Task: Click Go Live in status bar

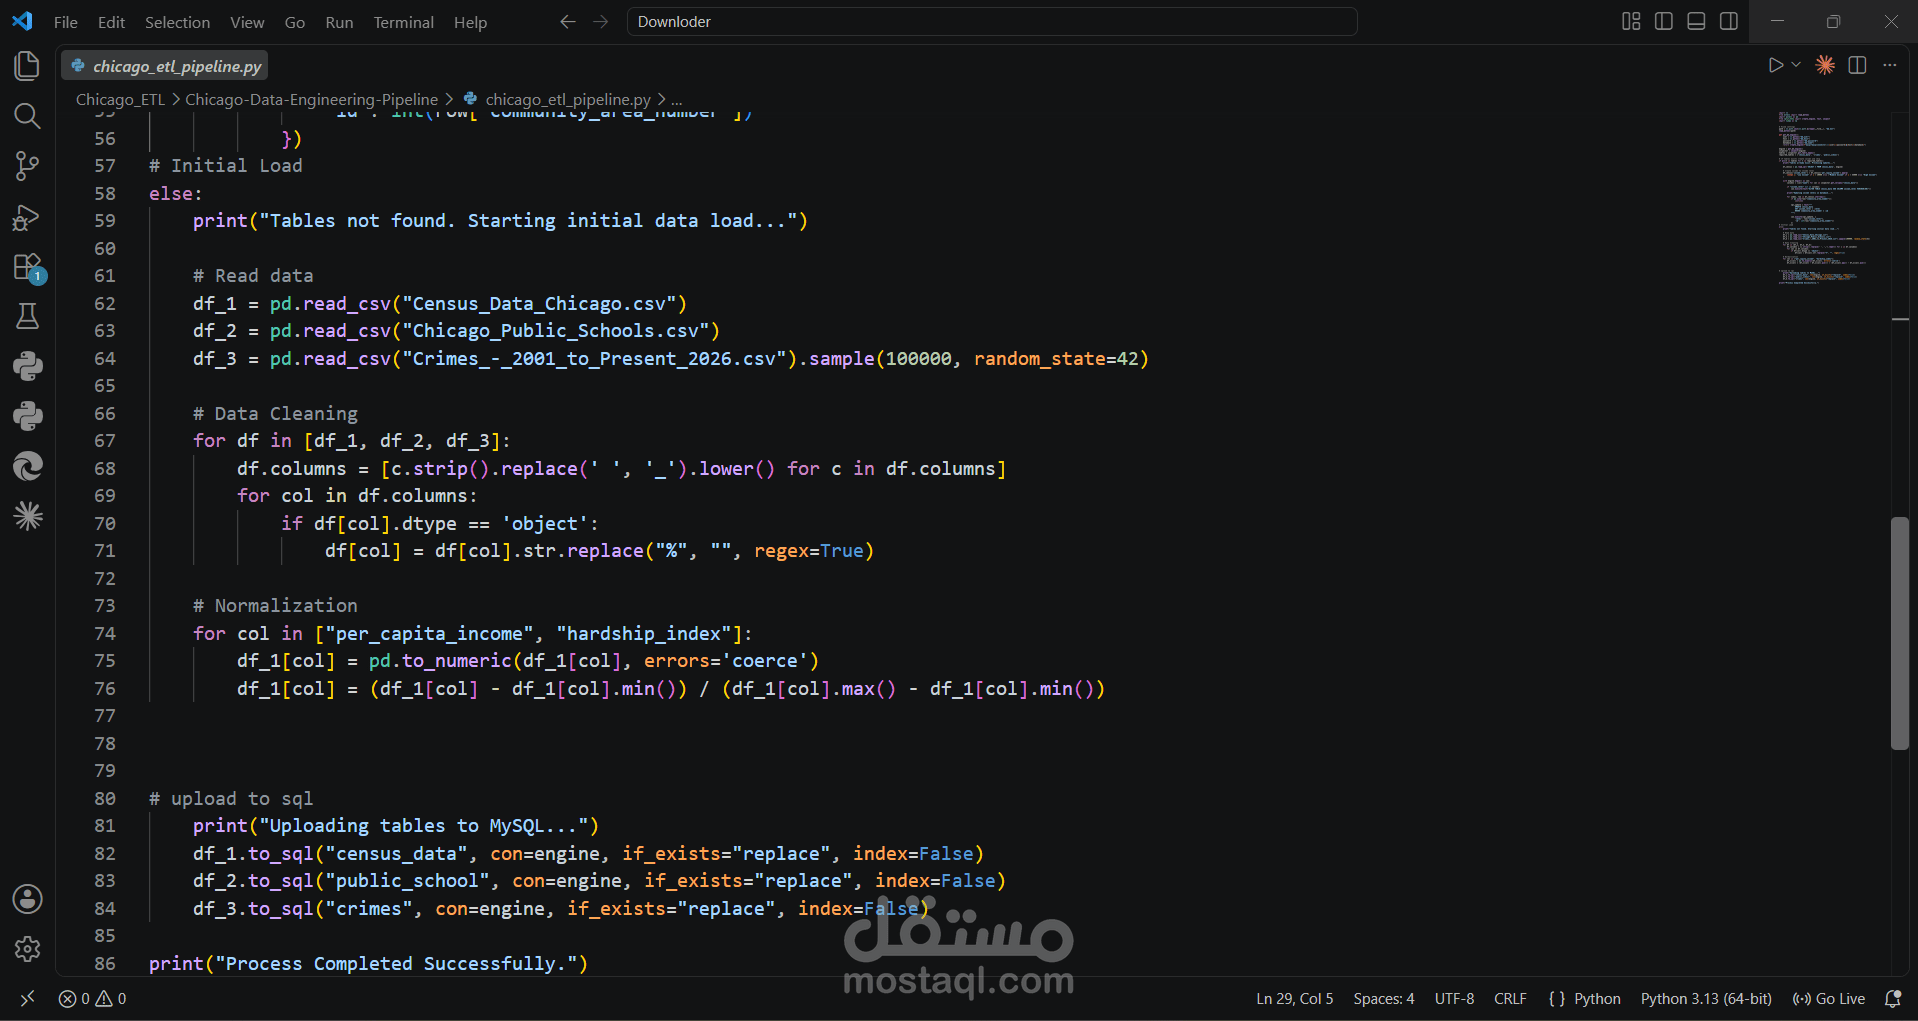Action: [x=1828, y=998]
